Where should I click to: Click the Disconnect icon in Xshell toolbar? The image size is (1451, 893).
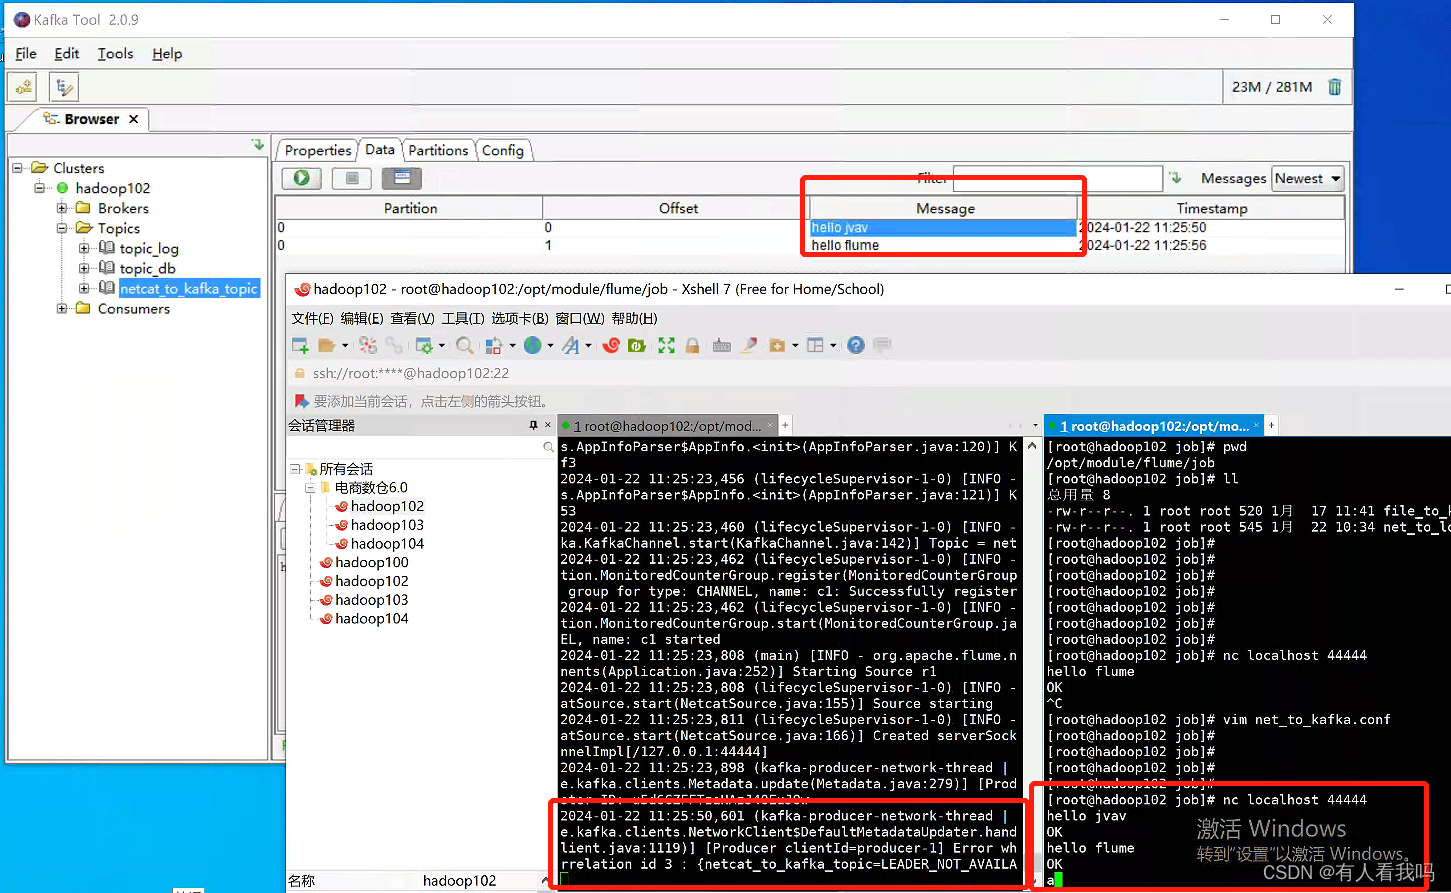pos(368,345)
